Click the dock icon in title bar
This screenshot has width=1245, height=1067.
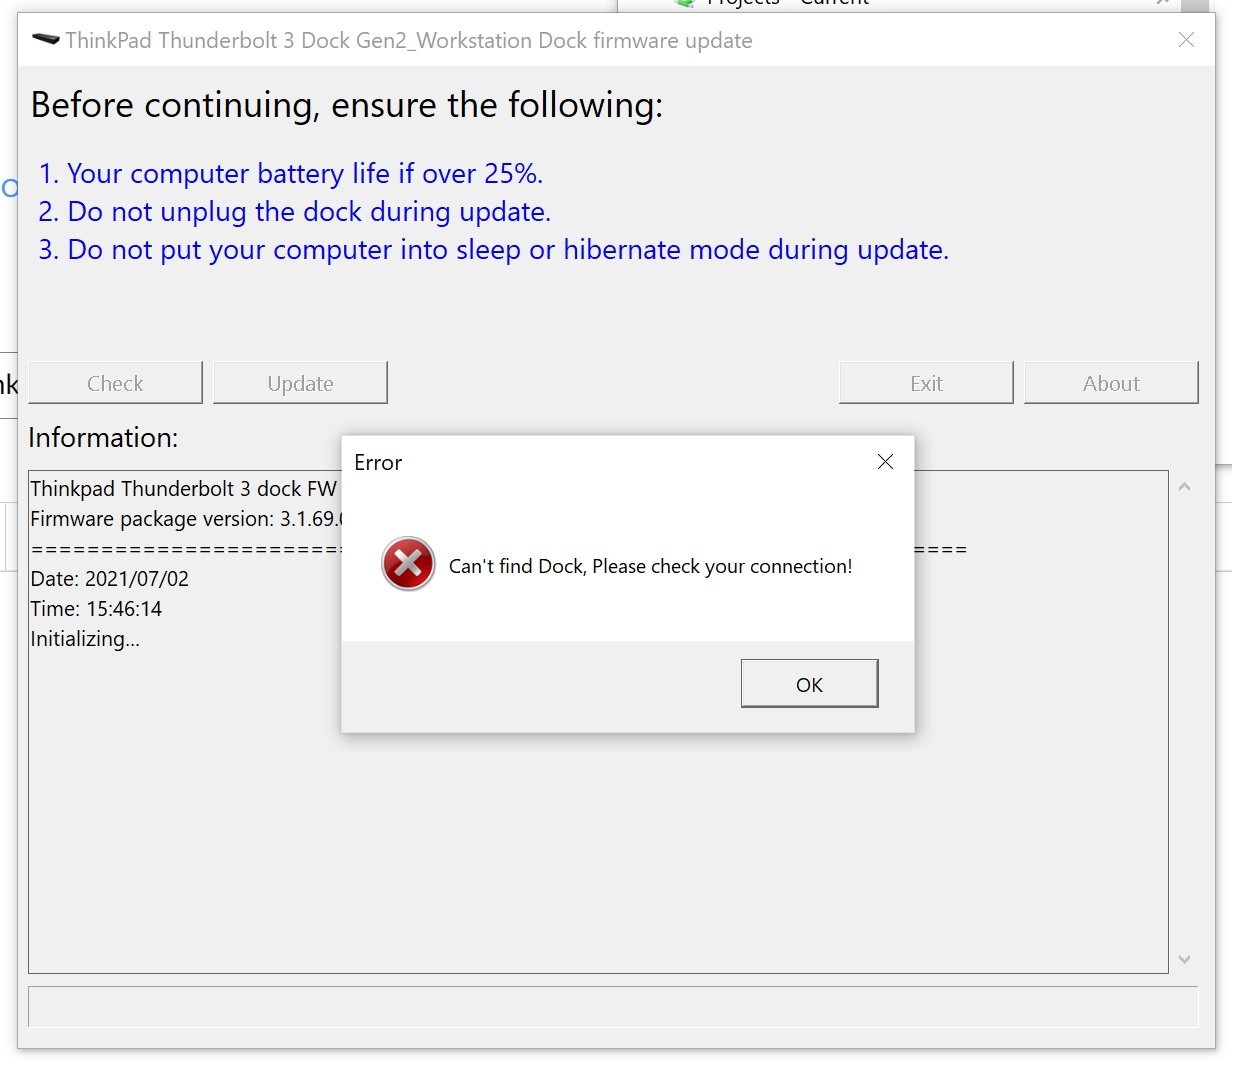(45, 40)
